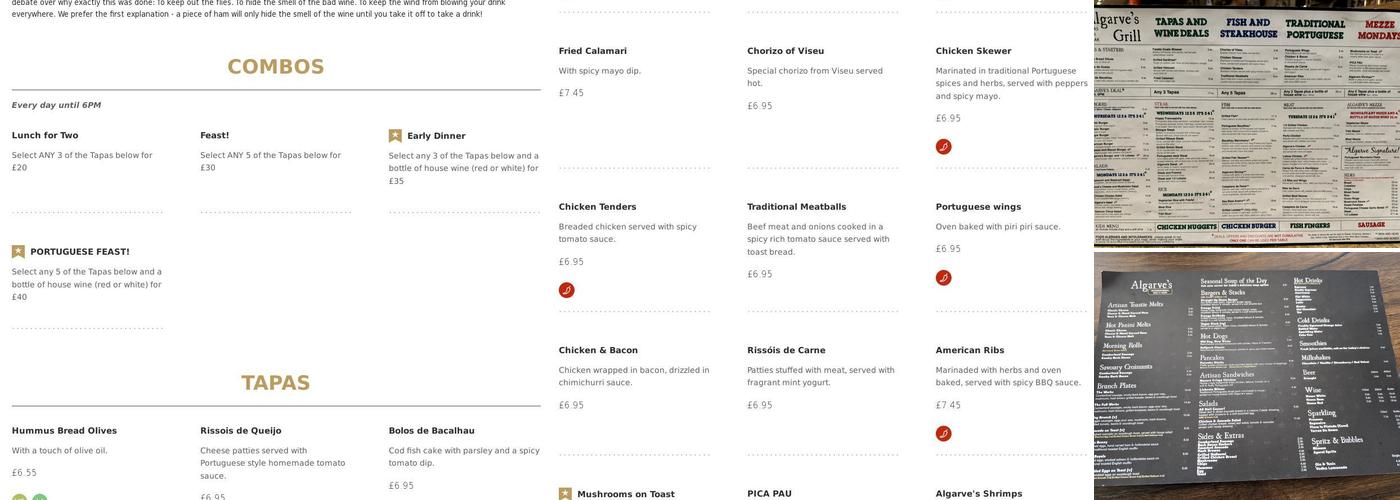This screenshot has width=1400, height=500.
Task: Click the star icon beside Mushrooms on Toast
Action: tap(565, 494)
